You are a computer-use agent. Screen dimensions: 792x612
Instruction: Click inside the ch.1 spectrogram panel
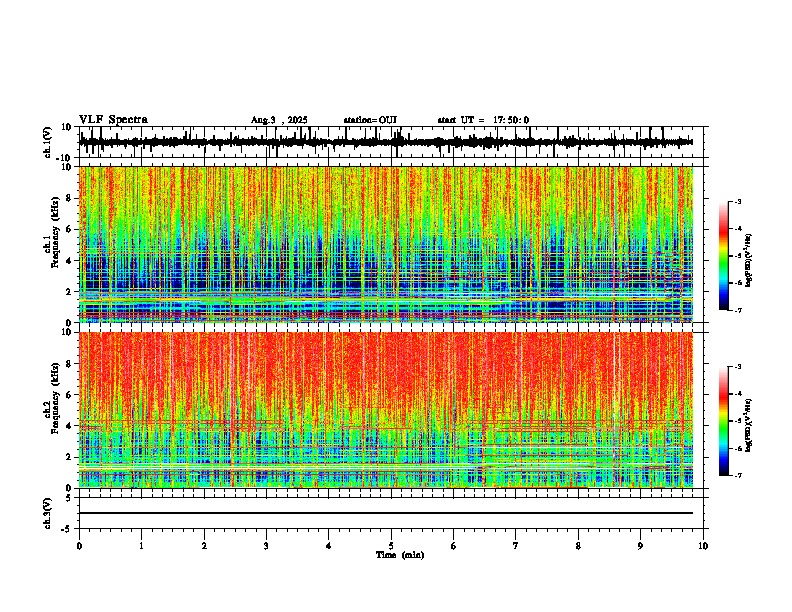coord(386,244)
